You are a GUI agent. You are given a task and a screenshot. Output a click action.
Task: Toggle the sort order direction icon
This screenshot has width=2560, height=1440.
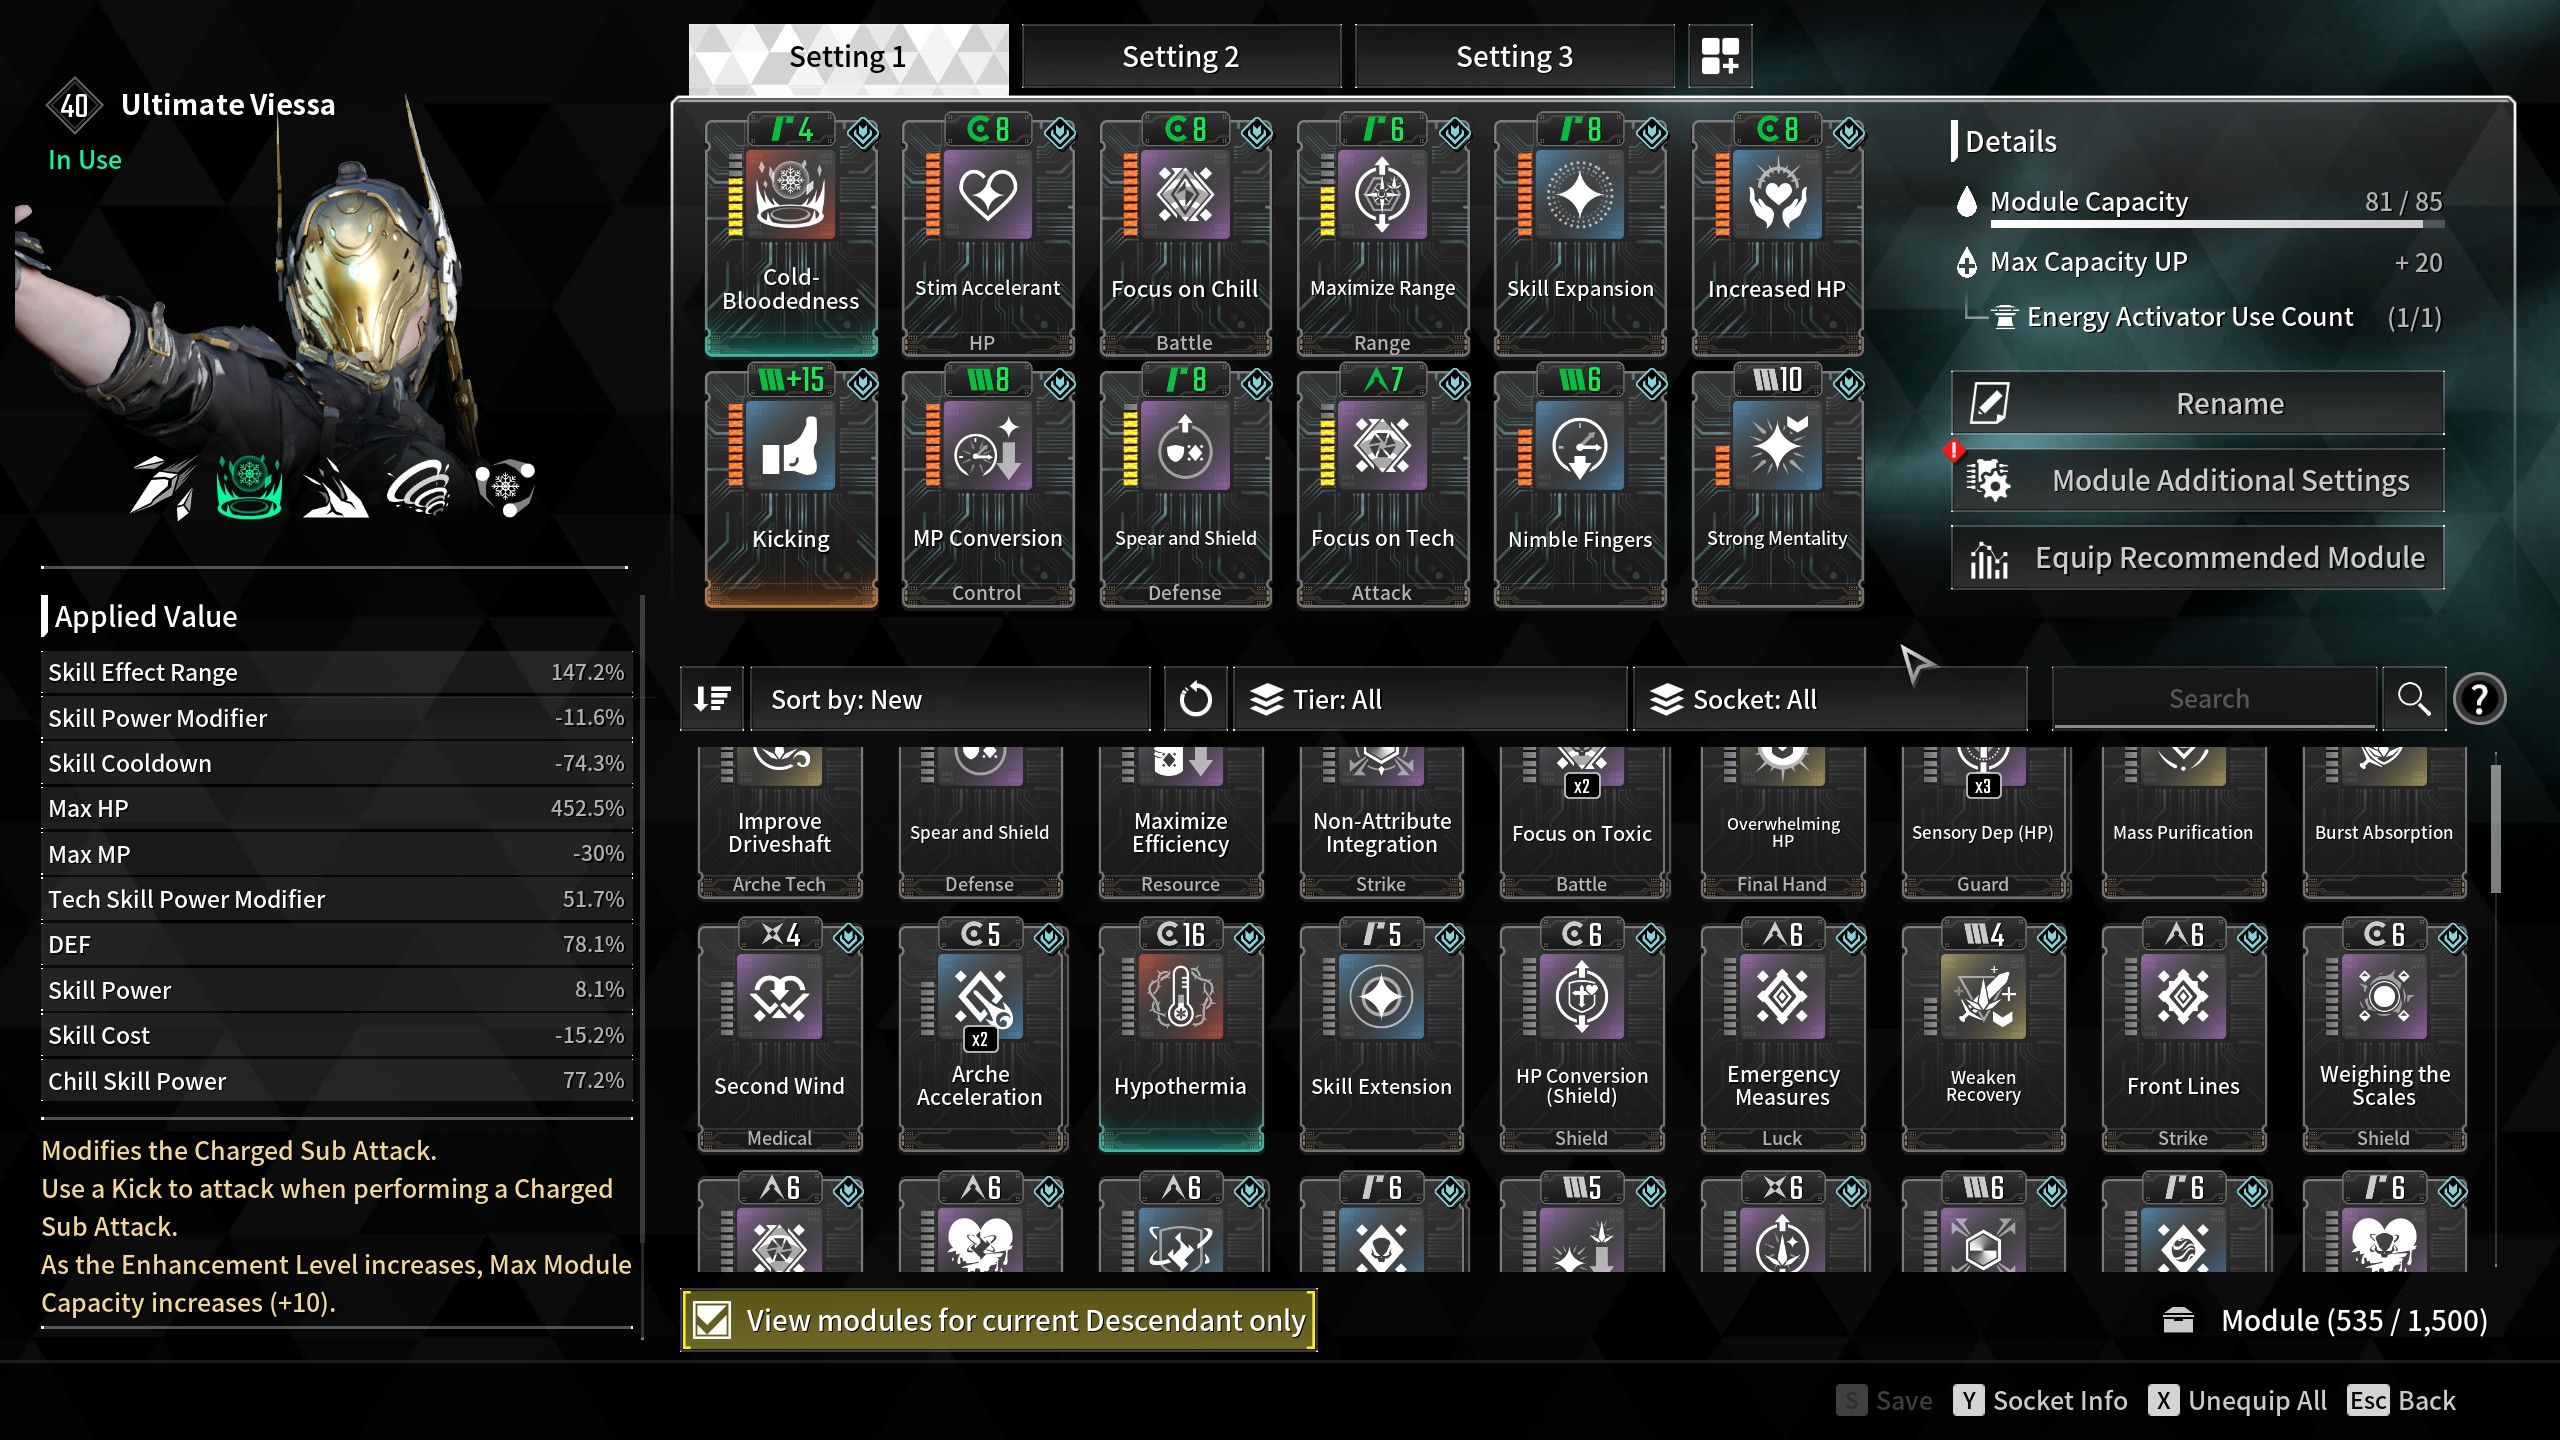click(712, 699)
